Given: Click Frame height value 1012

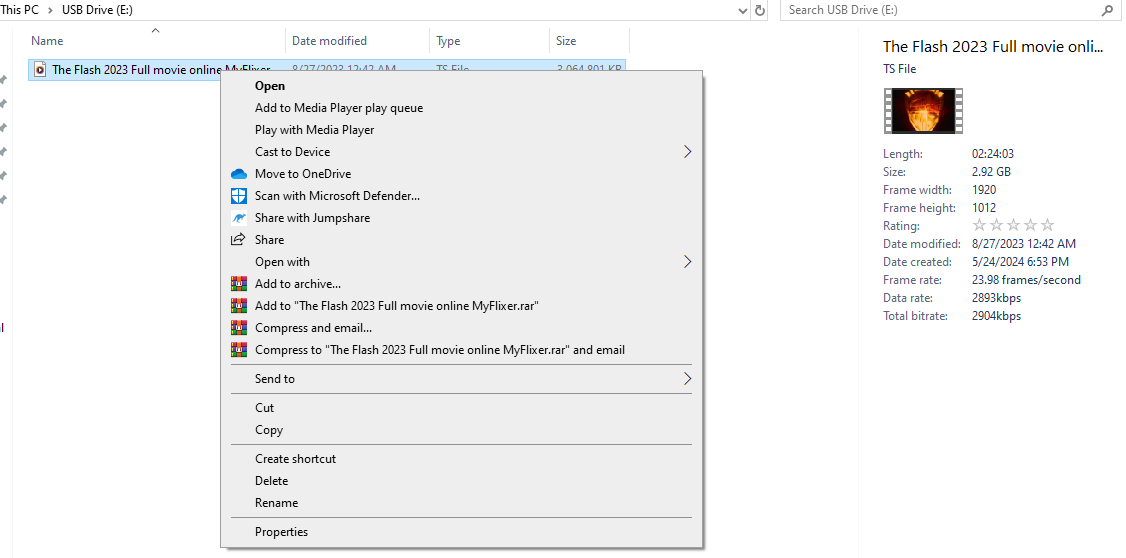Looking at the screenshot, I should click(984, 208).
